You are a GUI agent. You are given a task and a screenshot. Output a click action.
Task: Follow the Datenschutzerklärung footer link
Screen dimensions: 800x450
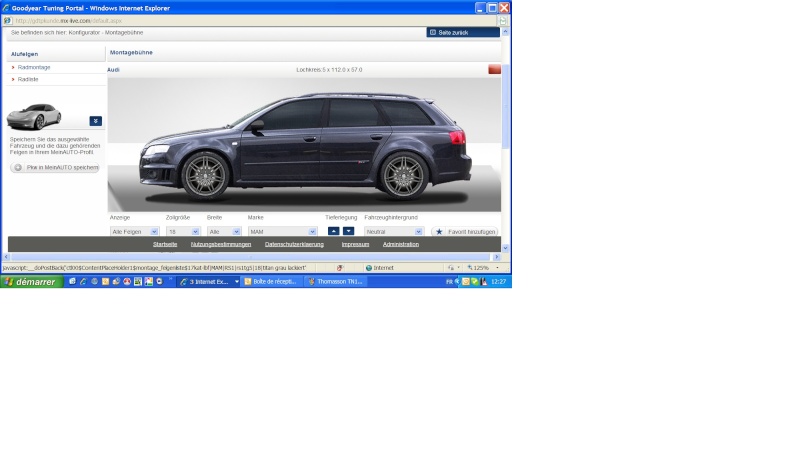click(x=294, y=244)
